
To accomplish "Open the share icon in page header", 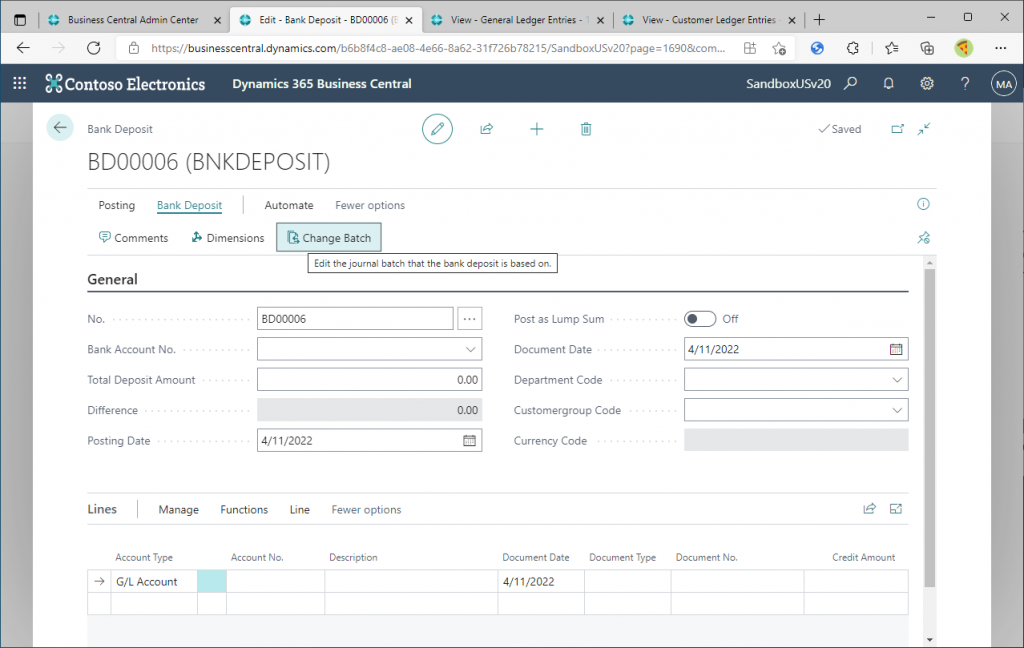I will coord(487,129).
